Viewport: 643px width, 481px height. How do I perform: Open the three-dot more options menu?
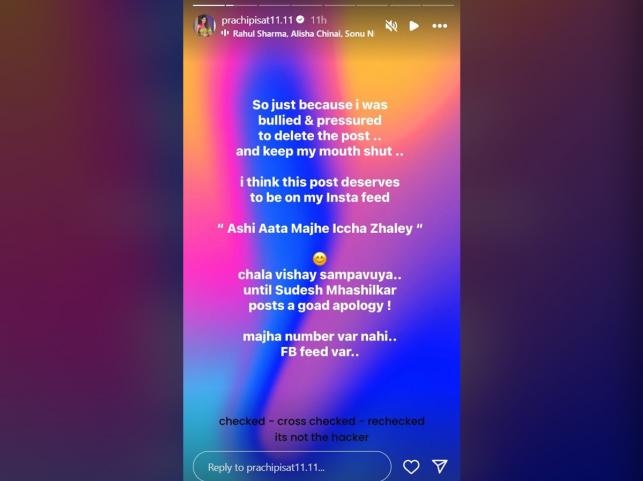[x=440, y=26]
